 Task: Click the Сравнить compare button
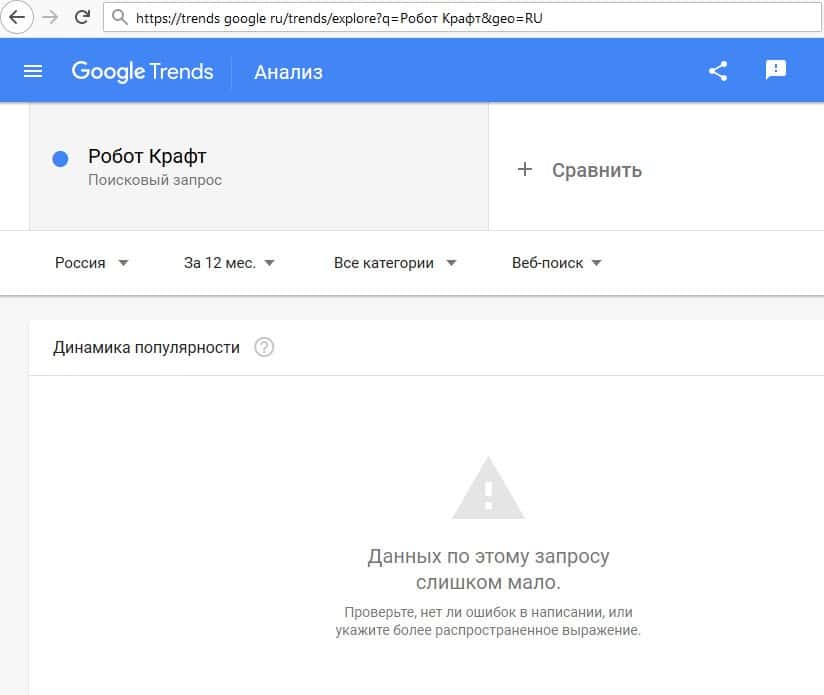596,170
